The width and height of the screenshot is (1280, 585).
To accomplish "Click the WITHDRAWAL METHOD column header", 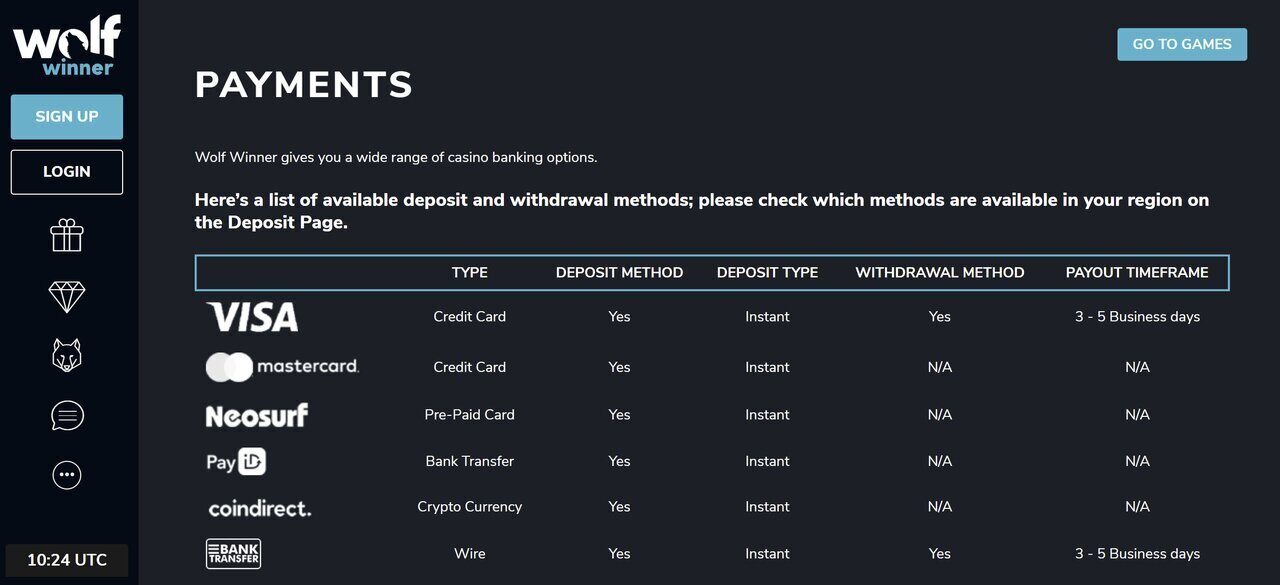I will [x=940, y=272].
